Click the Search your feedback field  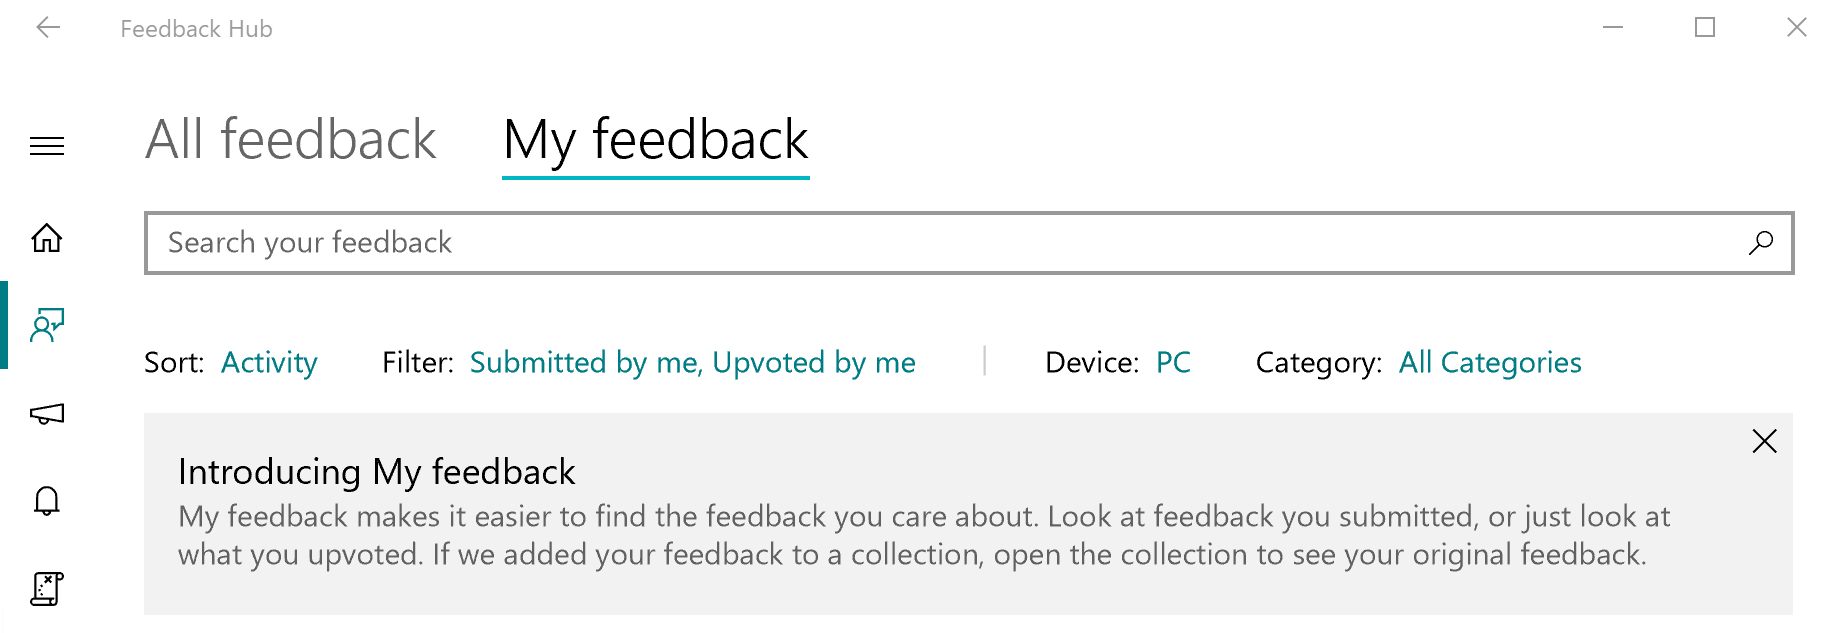[x=940, y=243]
